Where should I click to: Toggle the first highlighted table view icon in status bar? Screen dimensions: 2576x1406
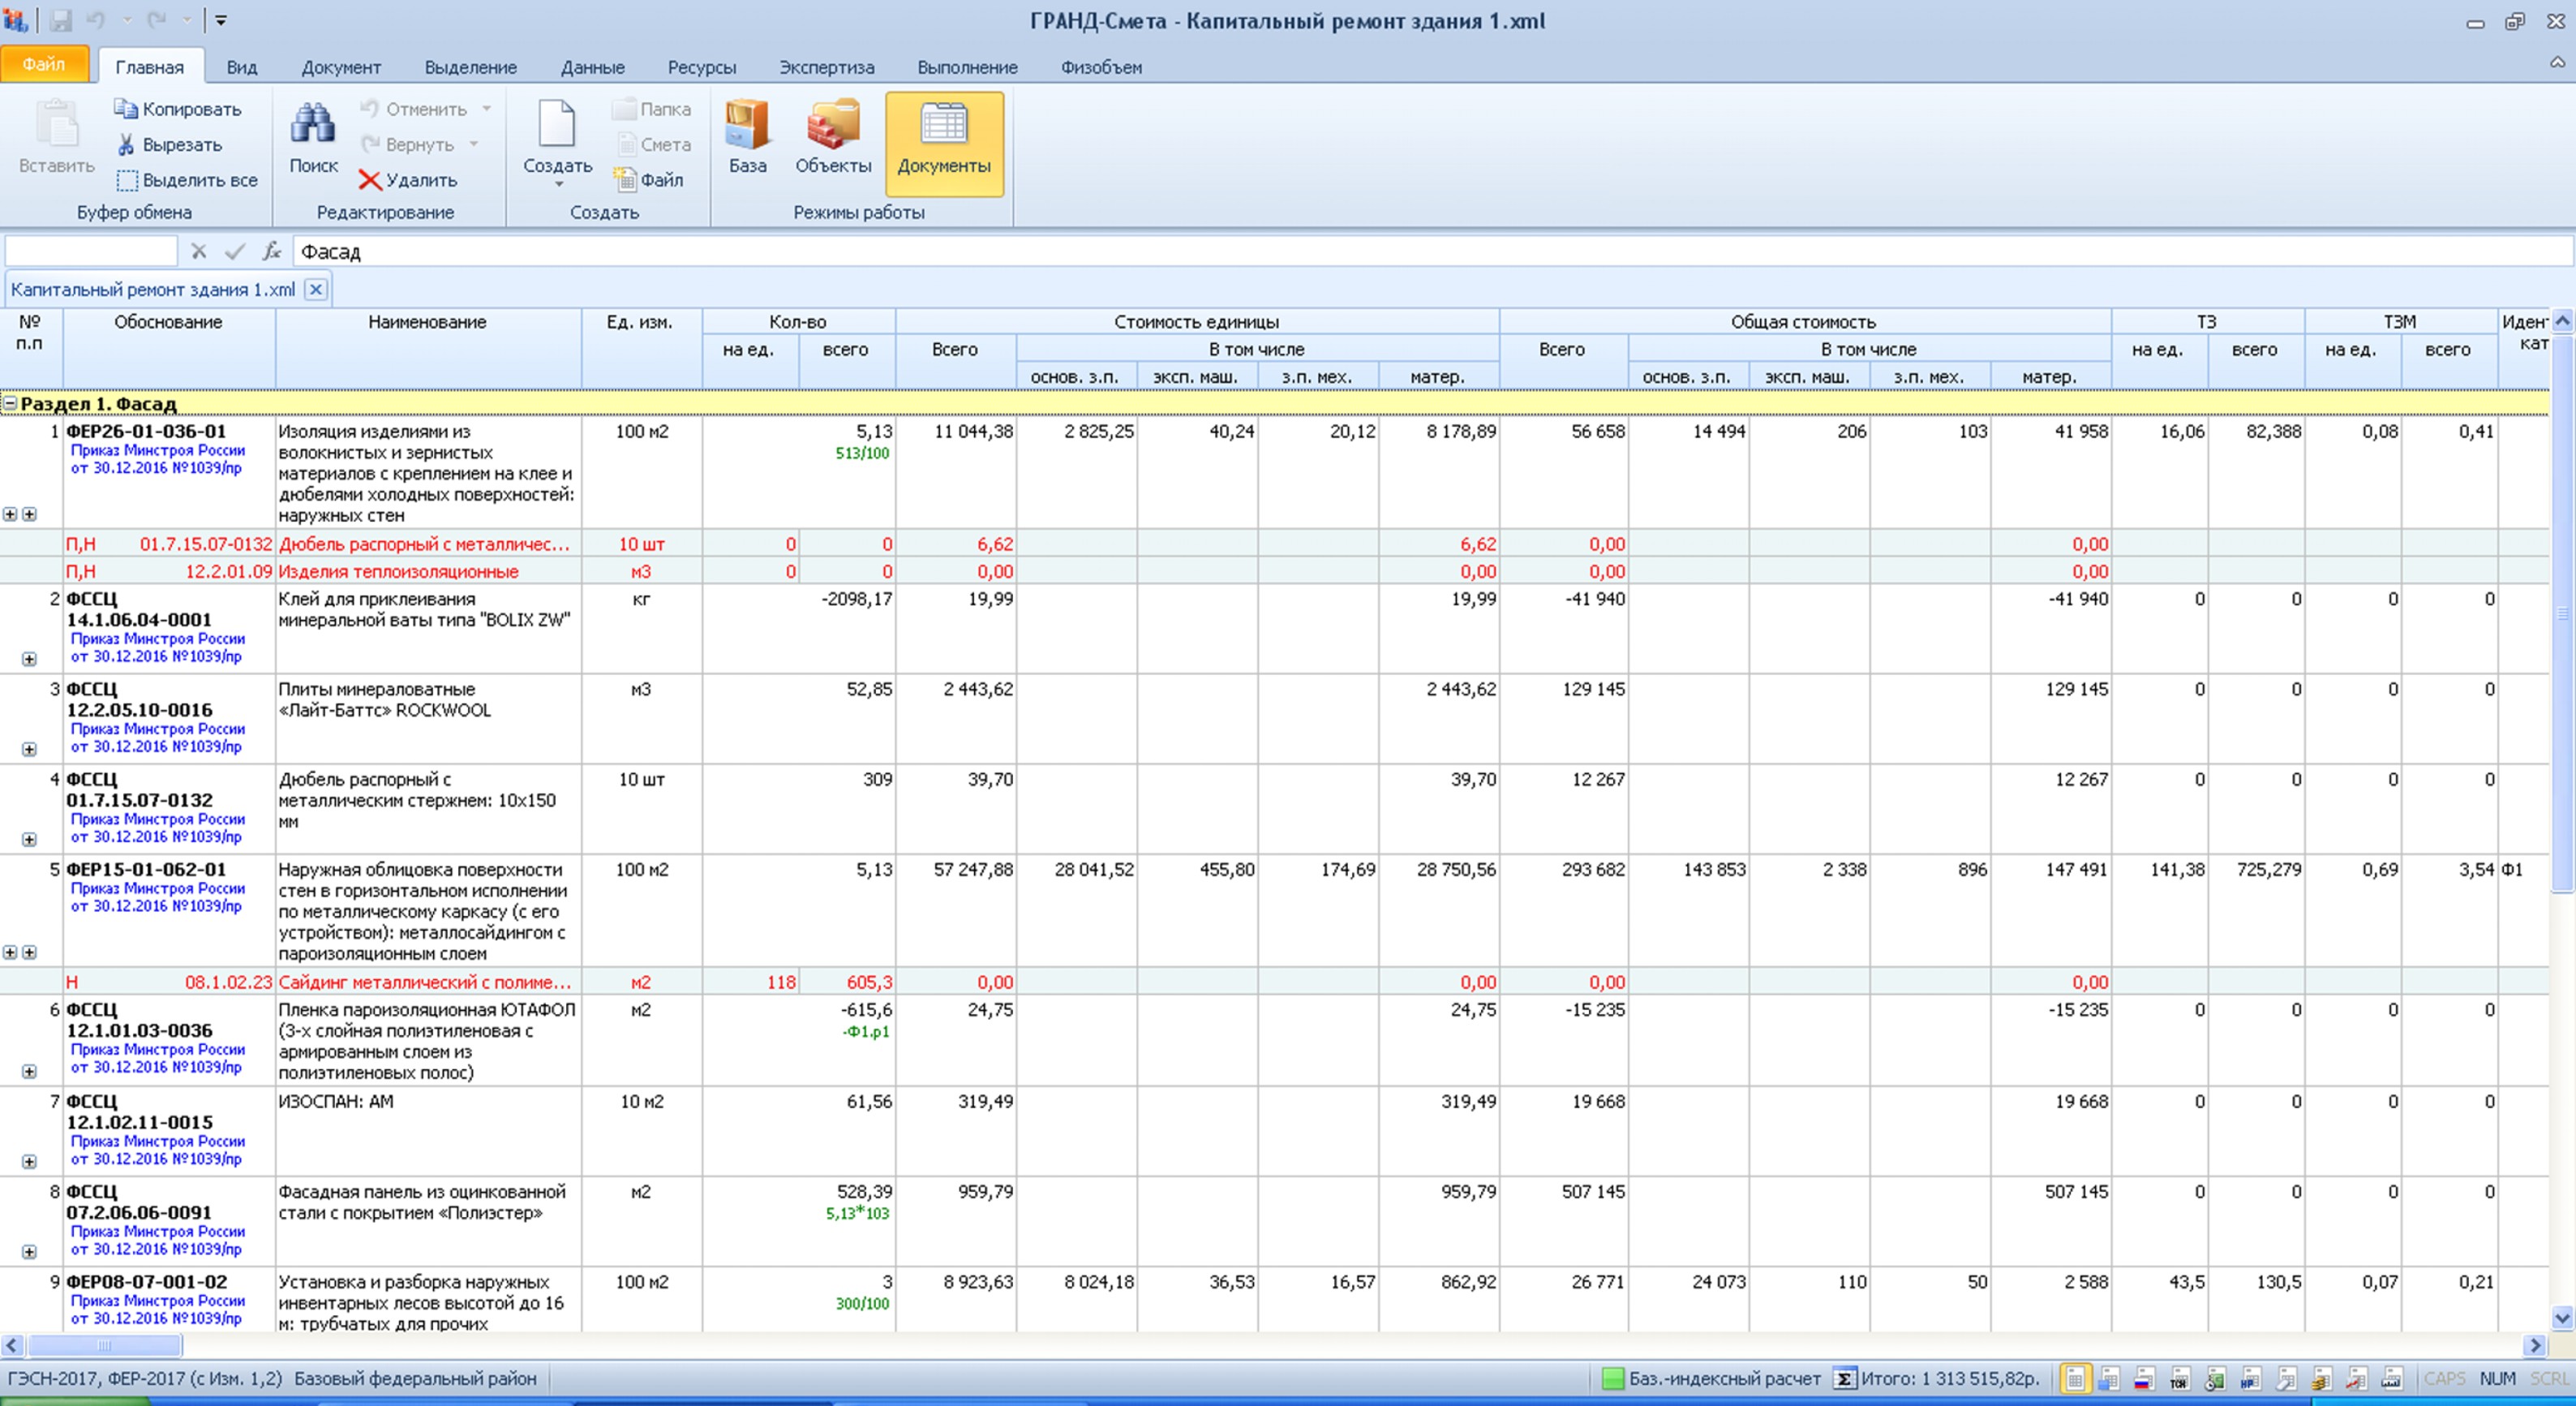[x=2075, y=1379]
